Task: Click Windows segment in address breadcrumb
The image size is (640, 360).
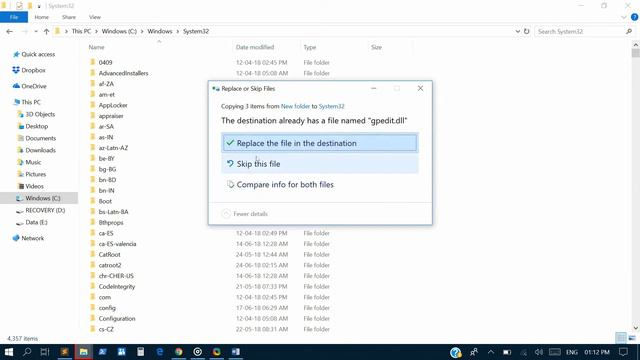Action: pos(160,31)
